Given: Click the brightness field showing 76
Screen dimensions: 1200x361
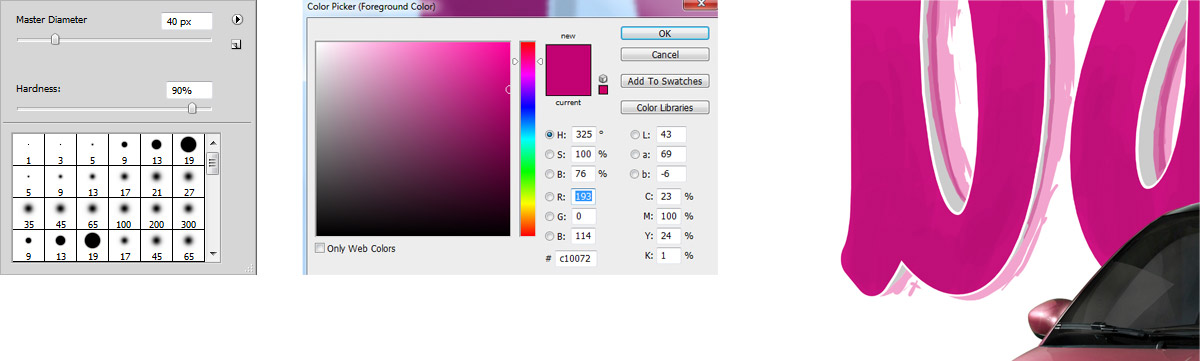Looking at the screenshot, I should pos(584,175).
